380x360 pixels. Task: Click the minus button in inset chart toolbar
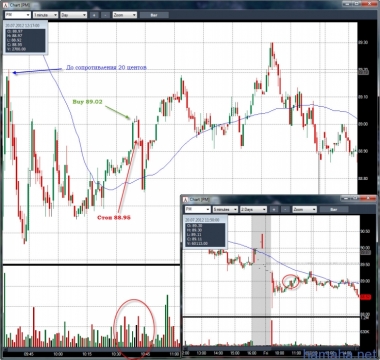285,209
